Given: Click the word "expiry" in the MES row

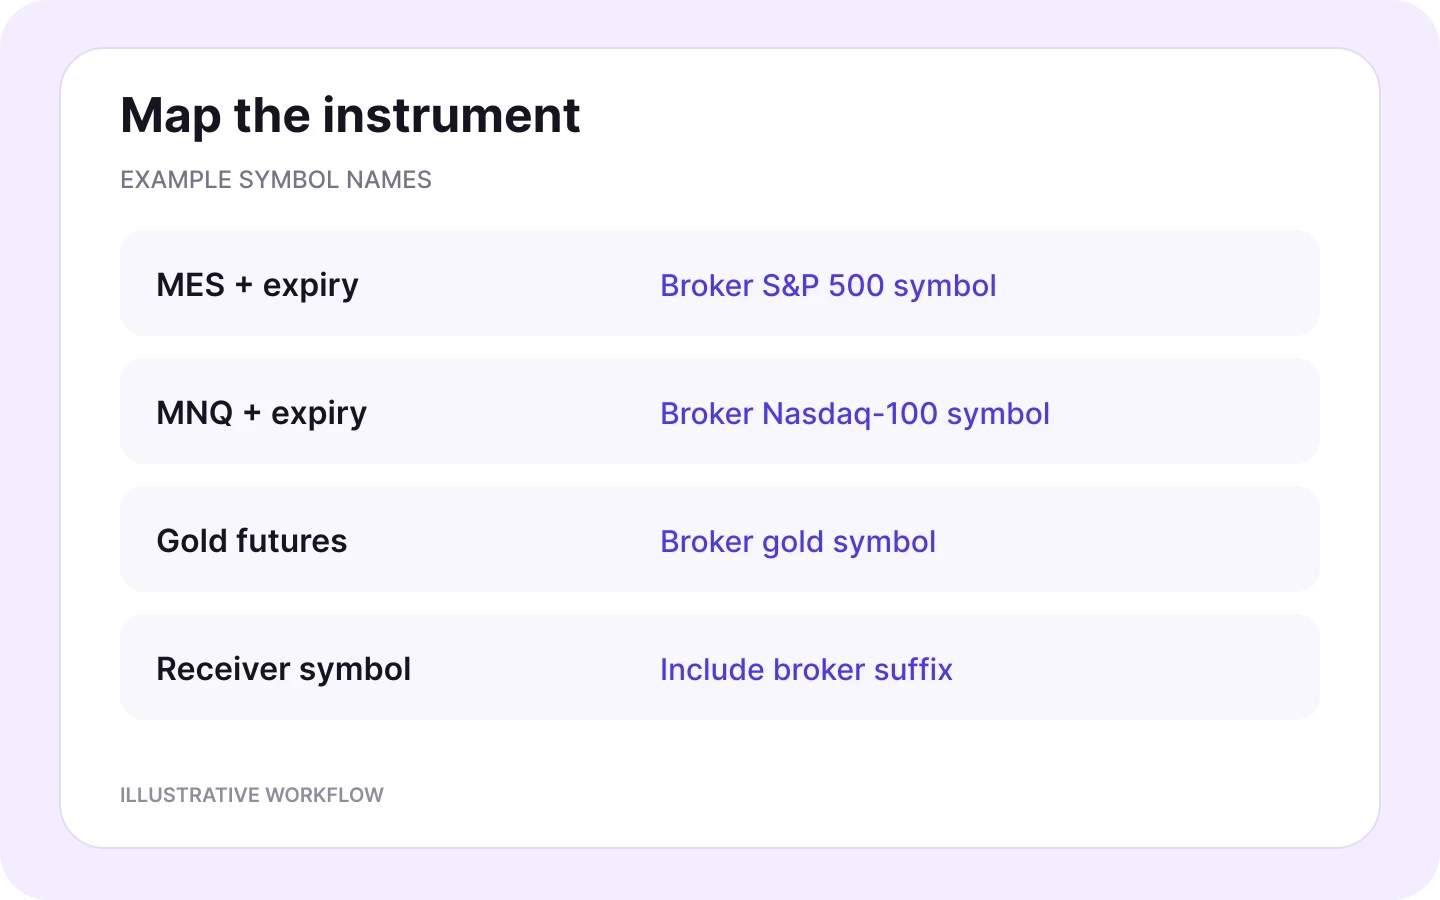Looking at the screenshot, I should pos(311,287).
